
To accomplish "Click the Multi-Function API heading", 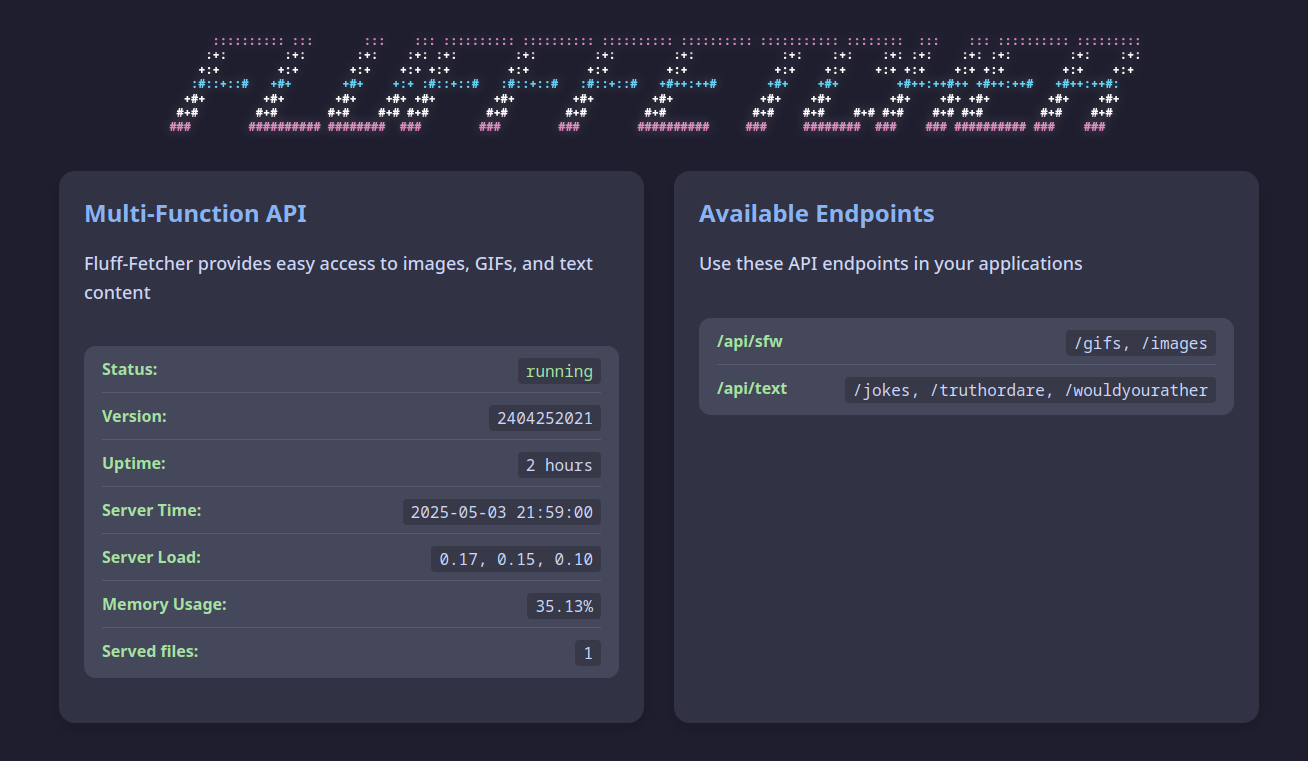I will [x=195, y=213].
